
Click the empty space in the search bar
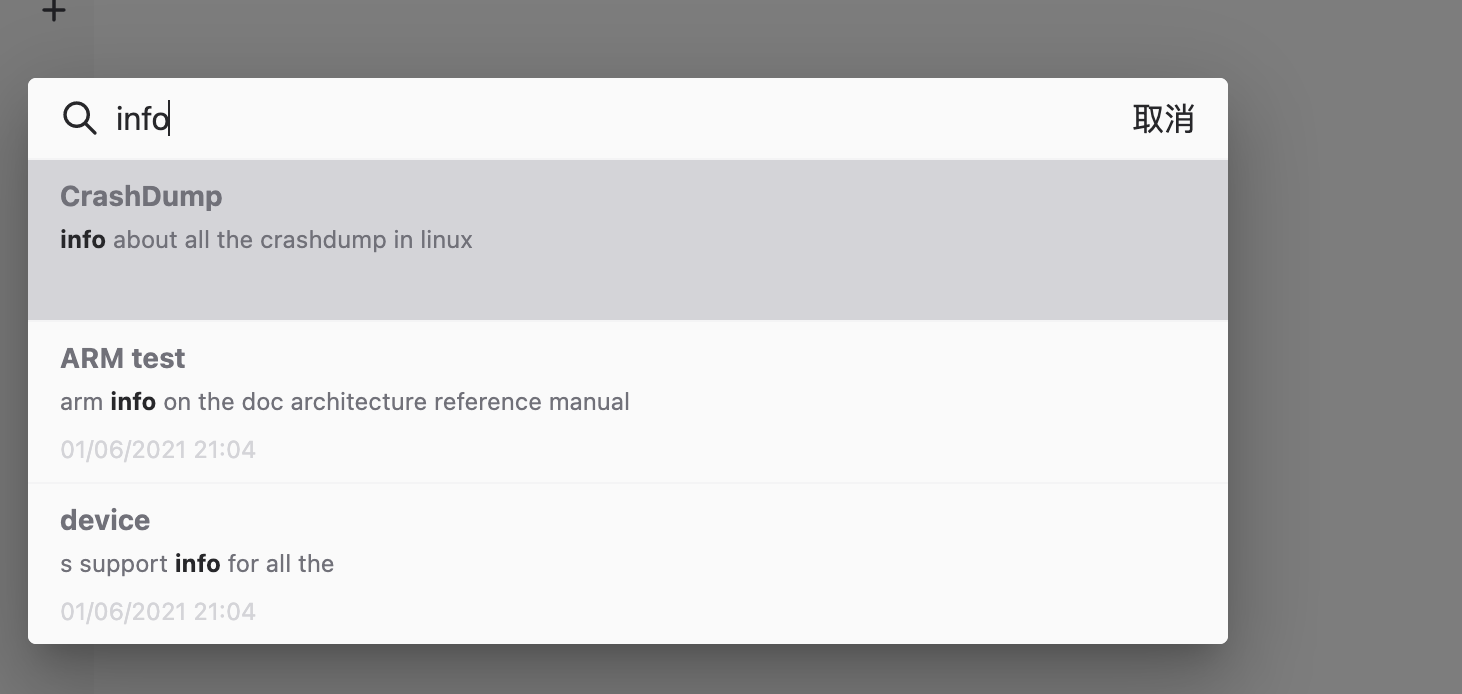point(650,119)
